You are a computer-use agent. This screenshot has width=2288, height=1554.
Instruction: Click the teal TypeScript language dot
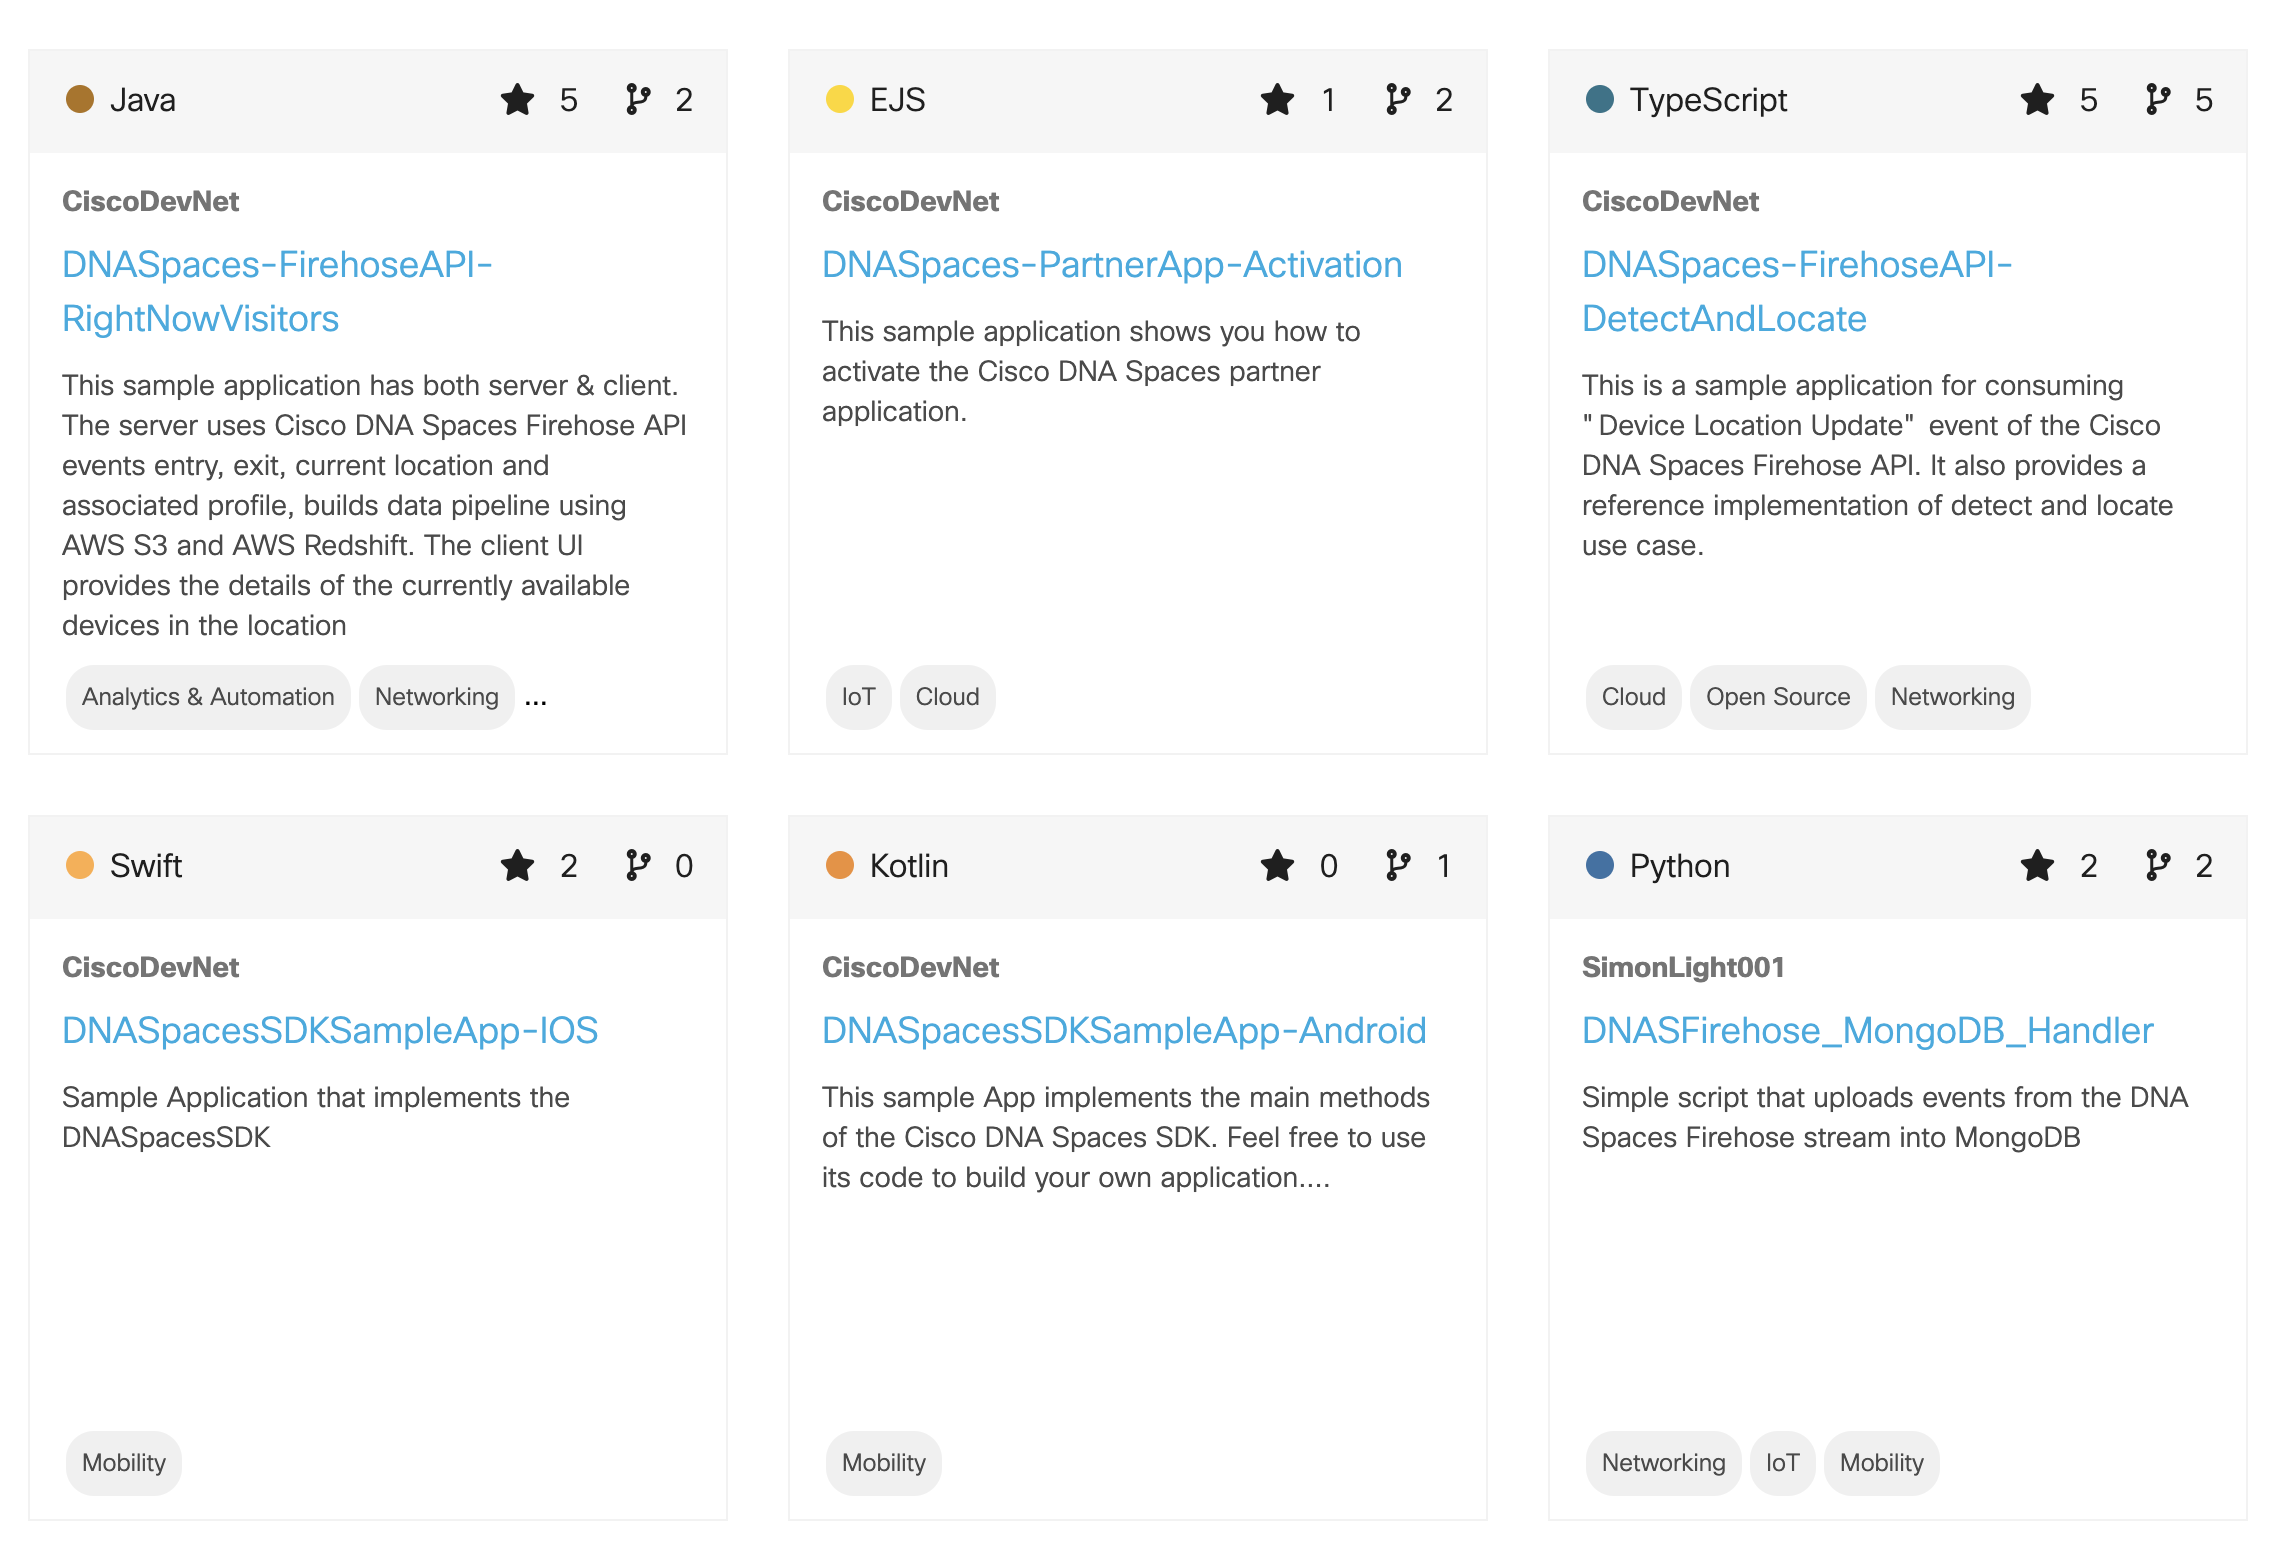point(1600,99)
